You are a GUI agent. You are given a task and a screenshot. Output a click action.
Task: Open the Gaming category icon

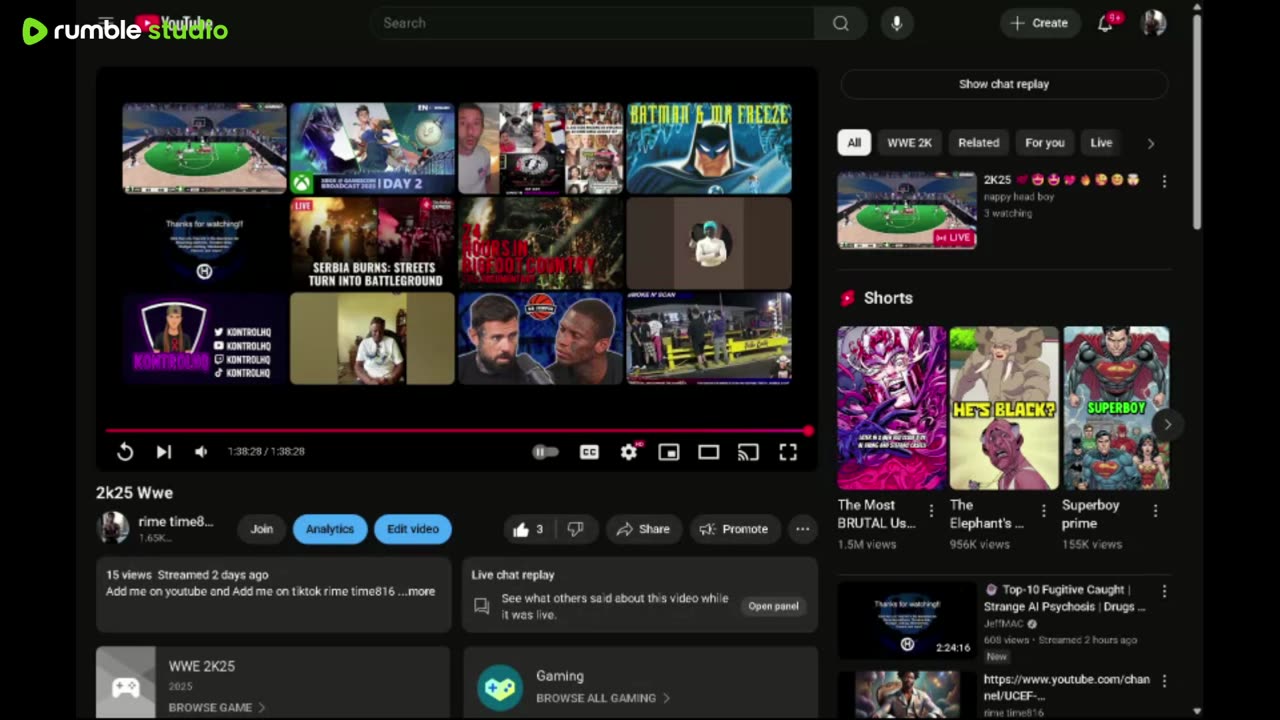pyautogui.click(x=499, y=688)
